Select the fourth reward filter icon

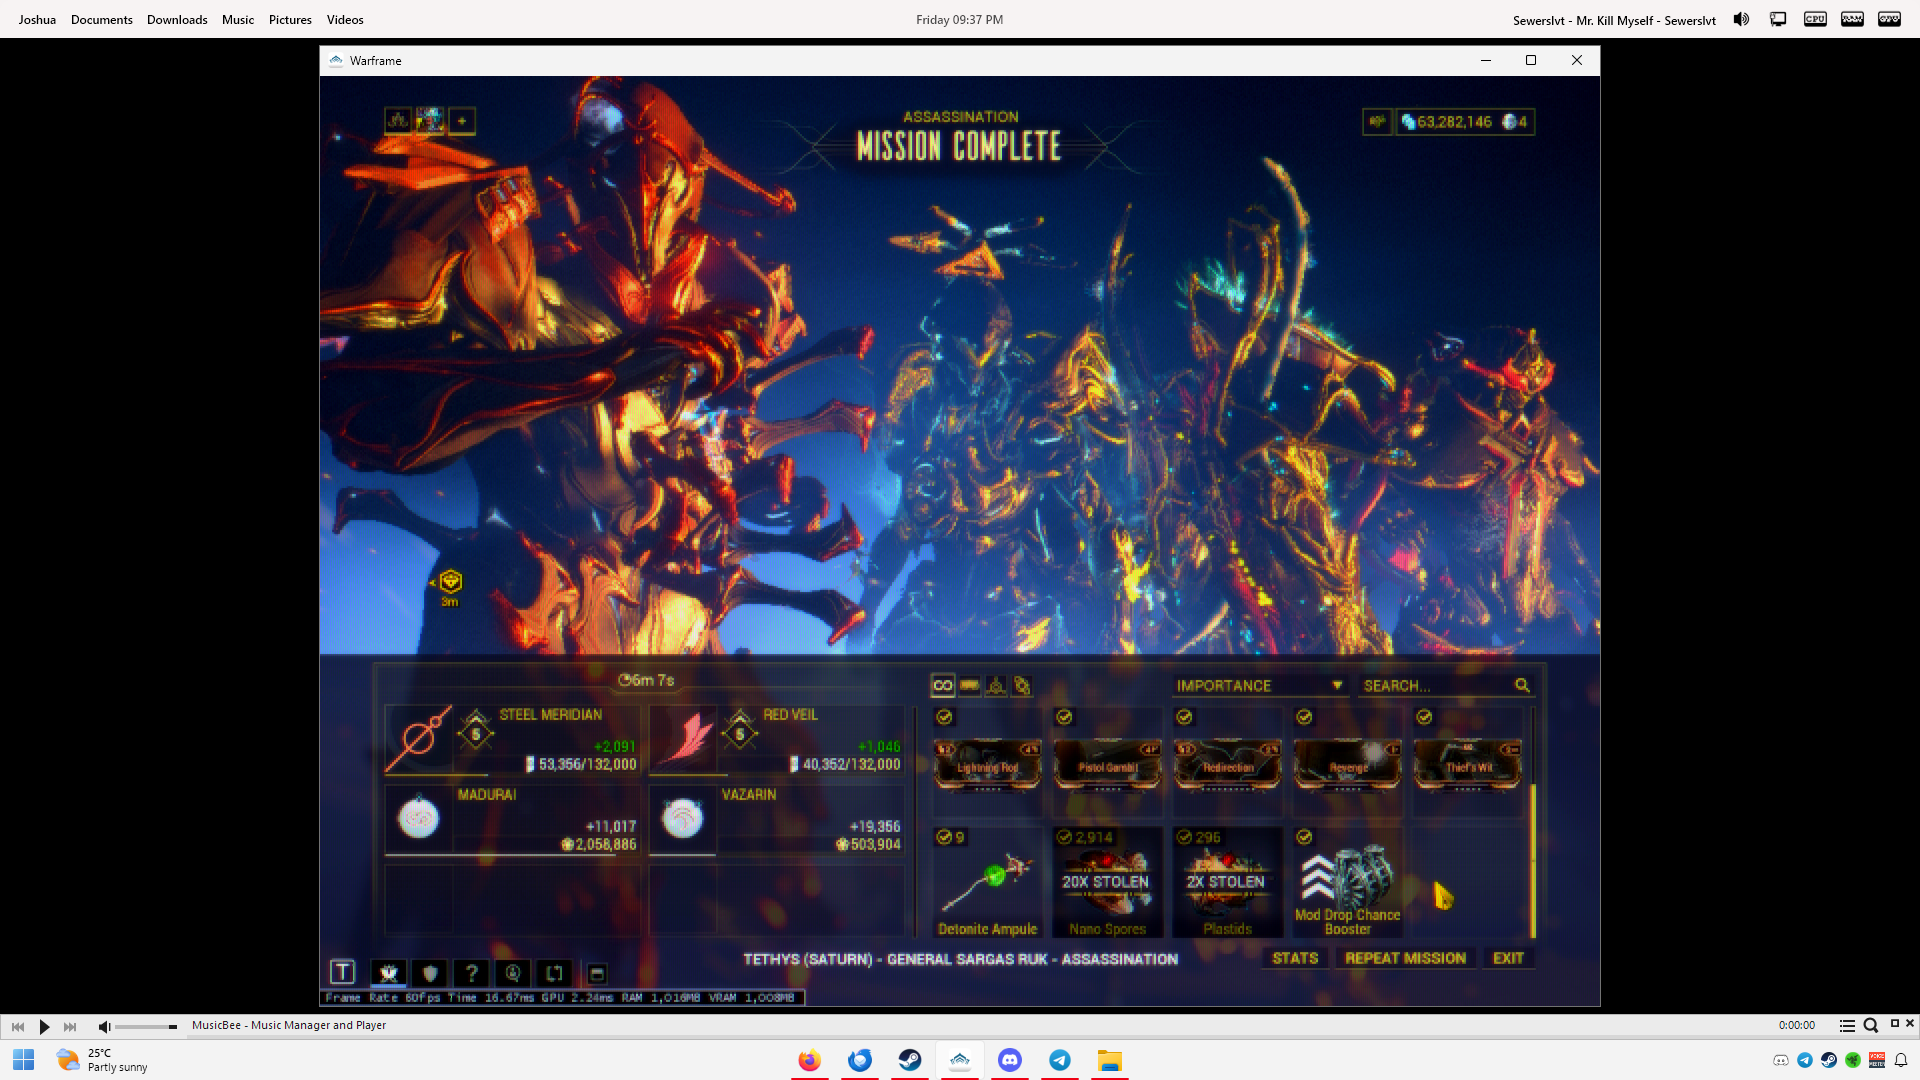tap(1022, 686)
